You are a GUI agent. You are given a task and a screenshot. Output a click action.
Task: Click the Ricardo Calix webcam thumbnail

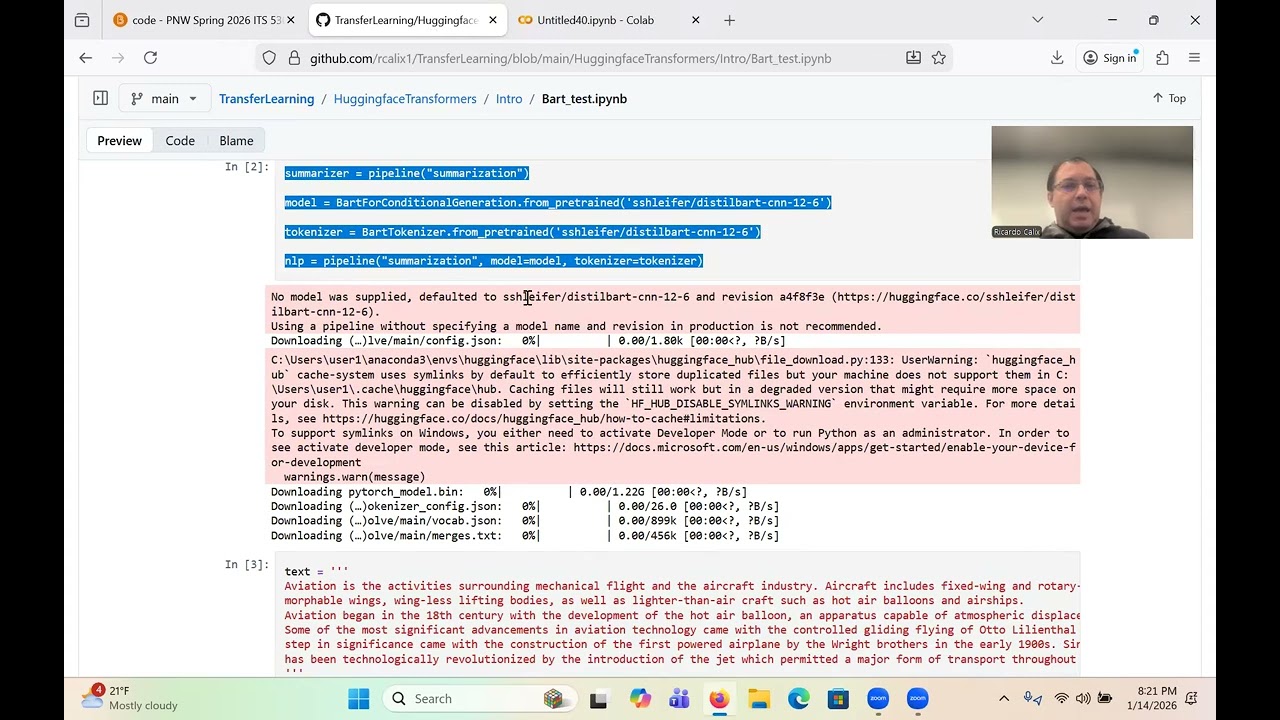click(1092, 182)
